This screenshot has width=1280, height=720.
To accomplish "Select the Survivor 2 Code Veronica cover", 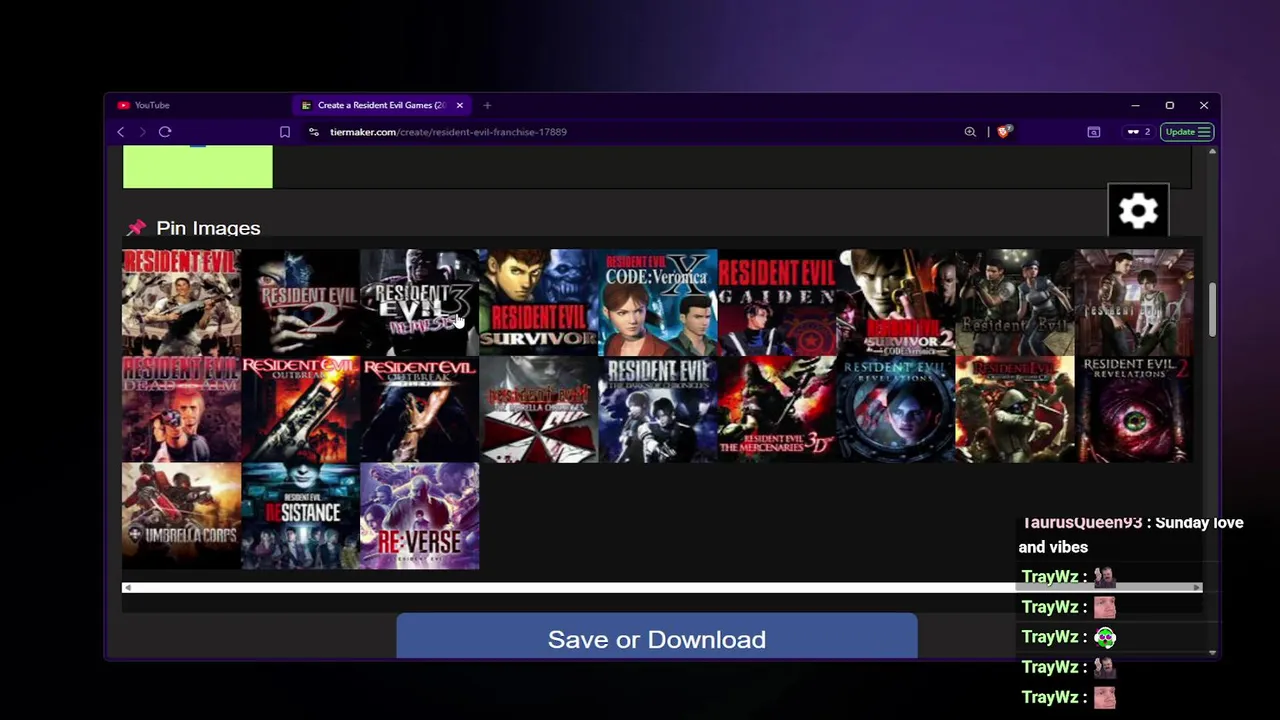I will tap(895, 303).
